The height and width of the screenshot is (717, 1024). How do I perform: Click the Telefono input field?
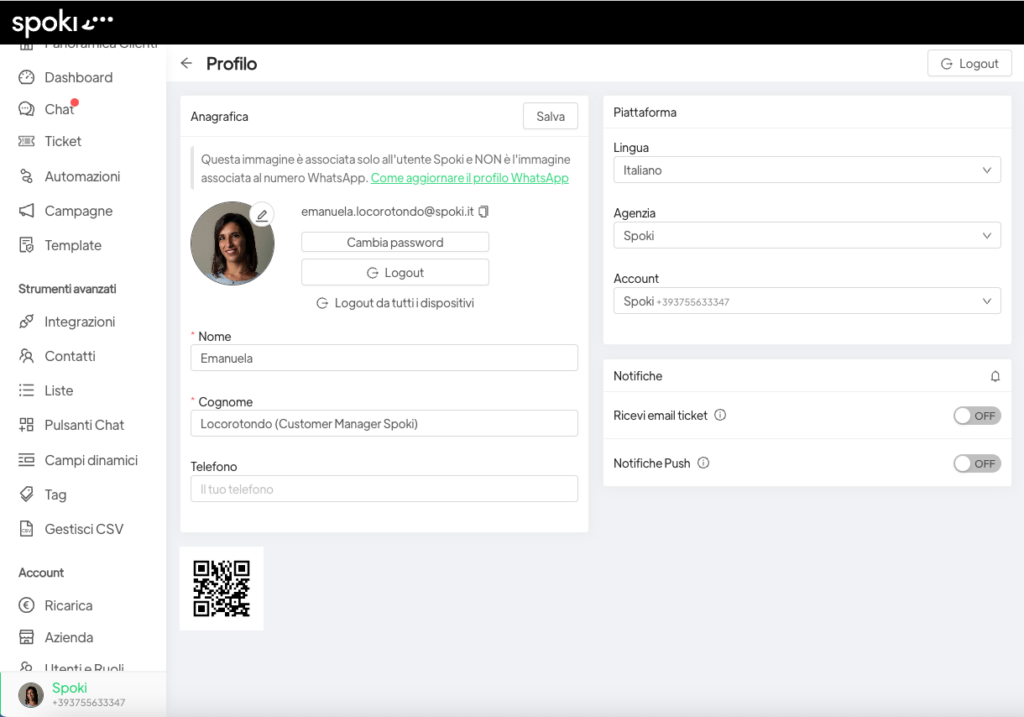pos(384,489)
